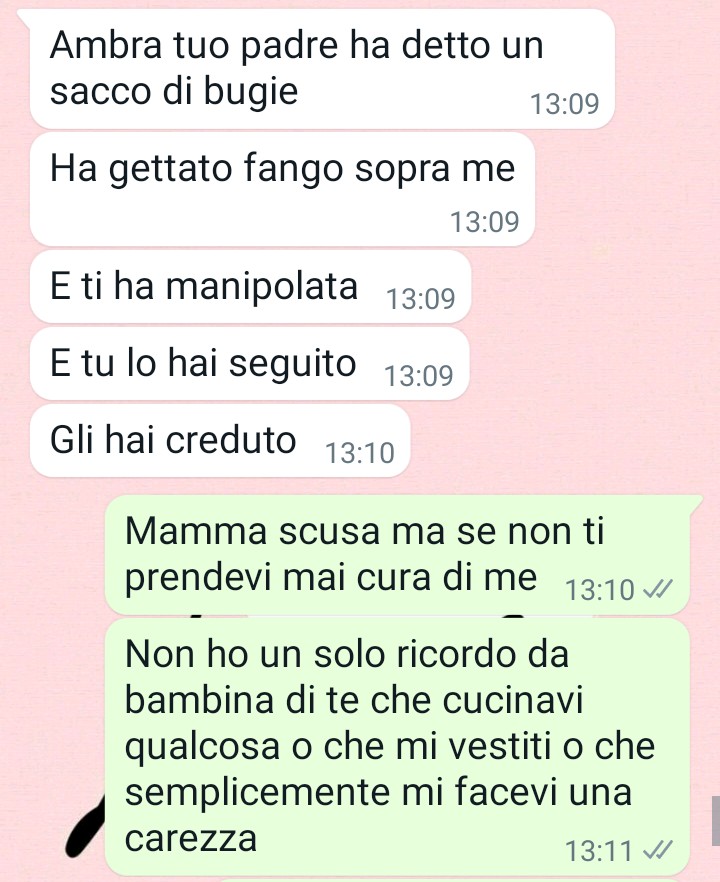Select the 'Non ho un solo ricordo' message
This screenshot has height=882, width=720.
click(397, 746)
